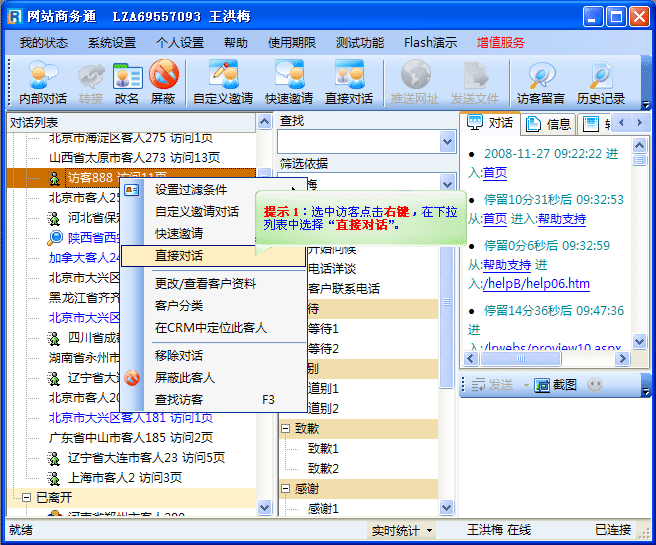Select 直接对话 in the context menu
656x545 pixels.
tap(180, 256)
